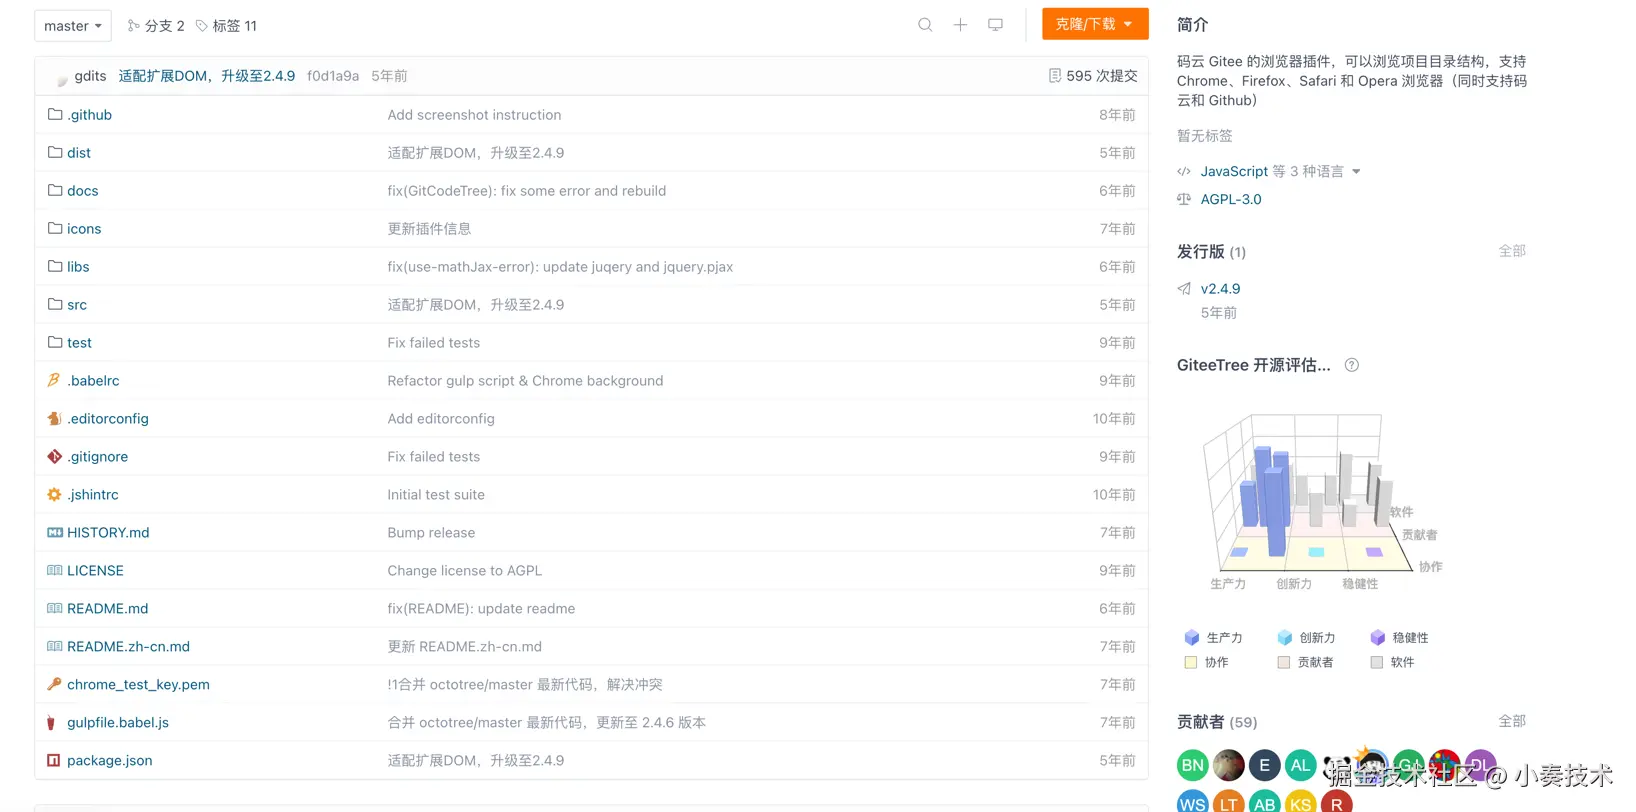
Task: Open the libs folder
Action: coord(78,267)
